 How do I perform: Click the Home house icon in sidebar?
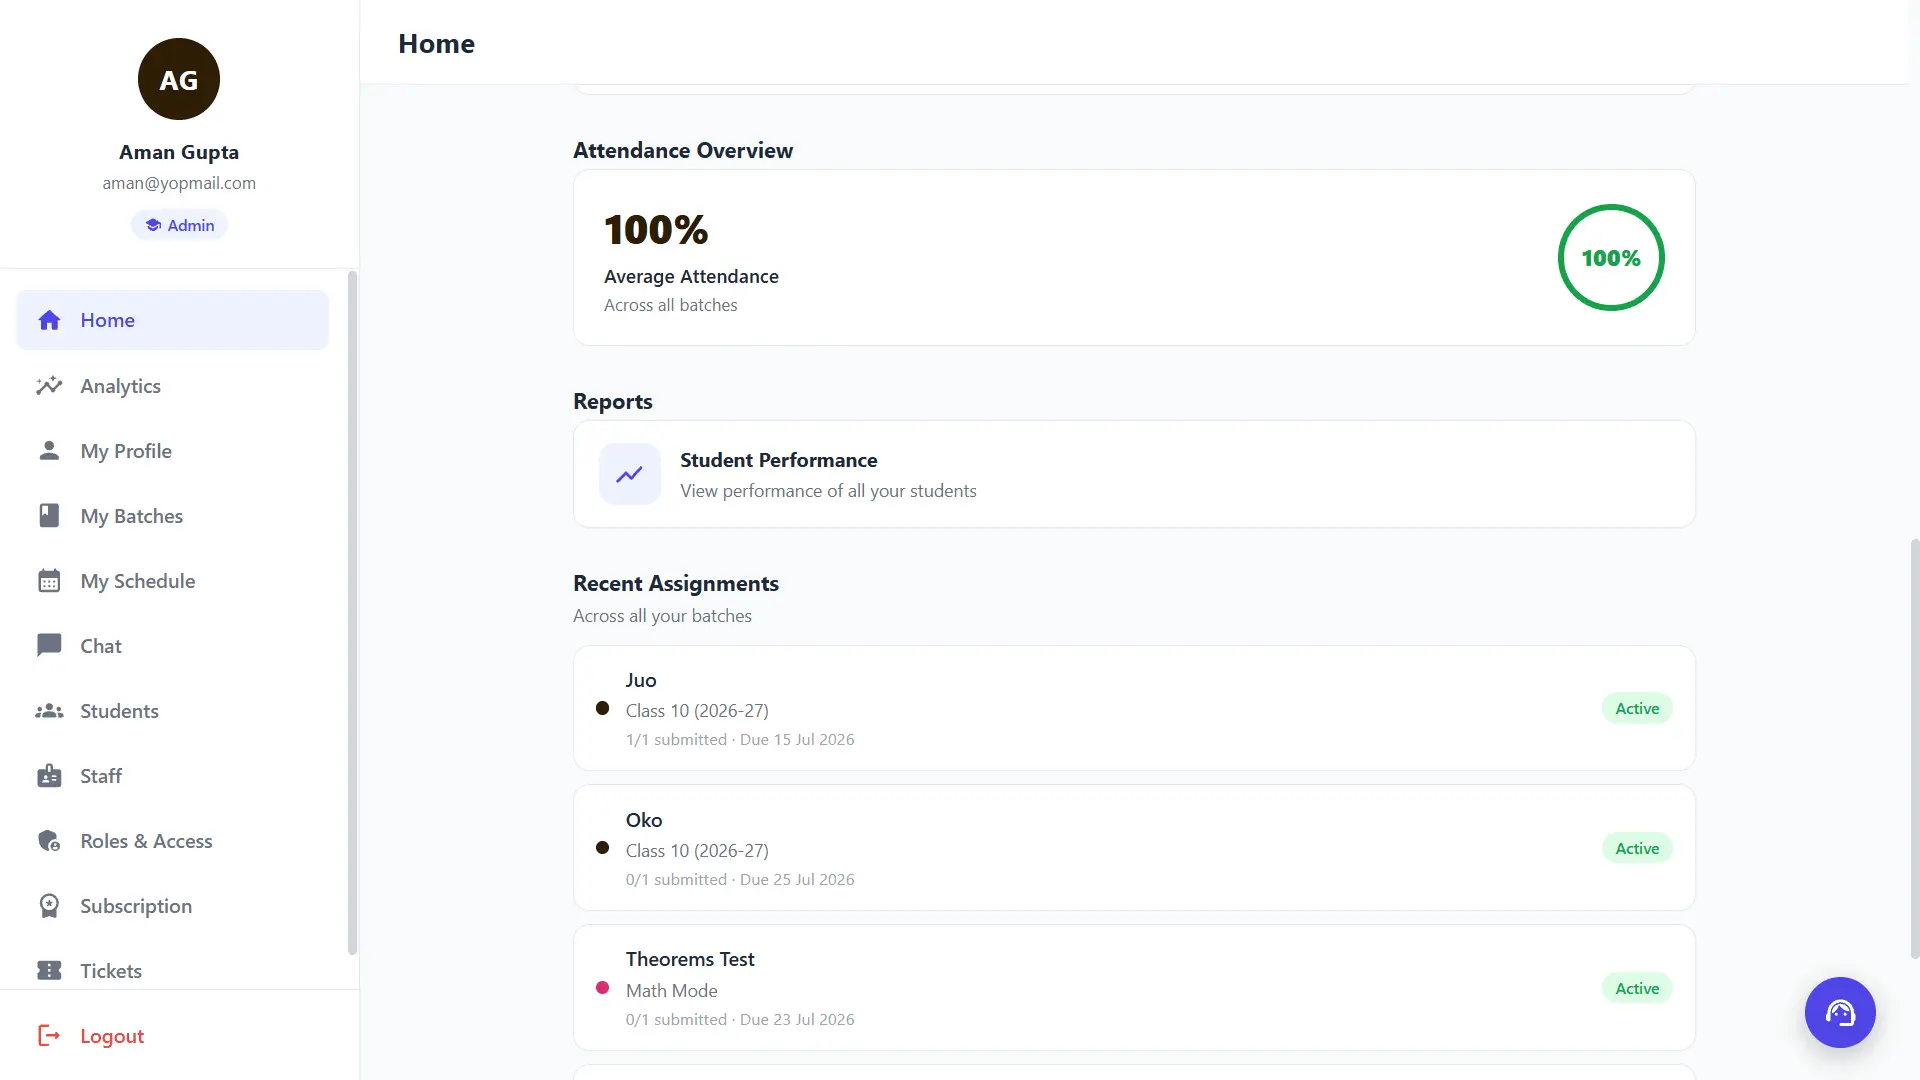49,320
